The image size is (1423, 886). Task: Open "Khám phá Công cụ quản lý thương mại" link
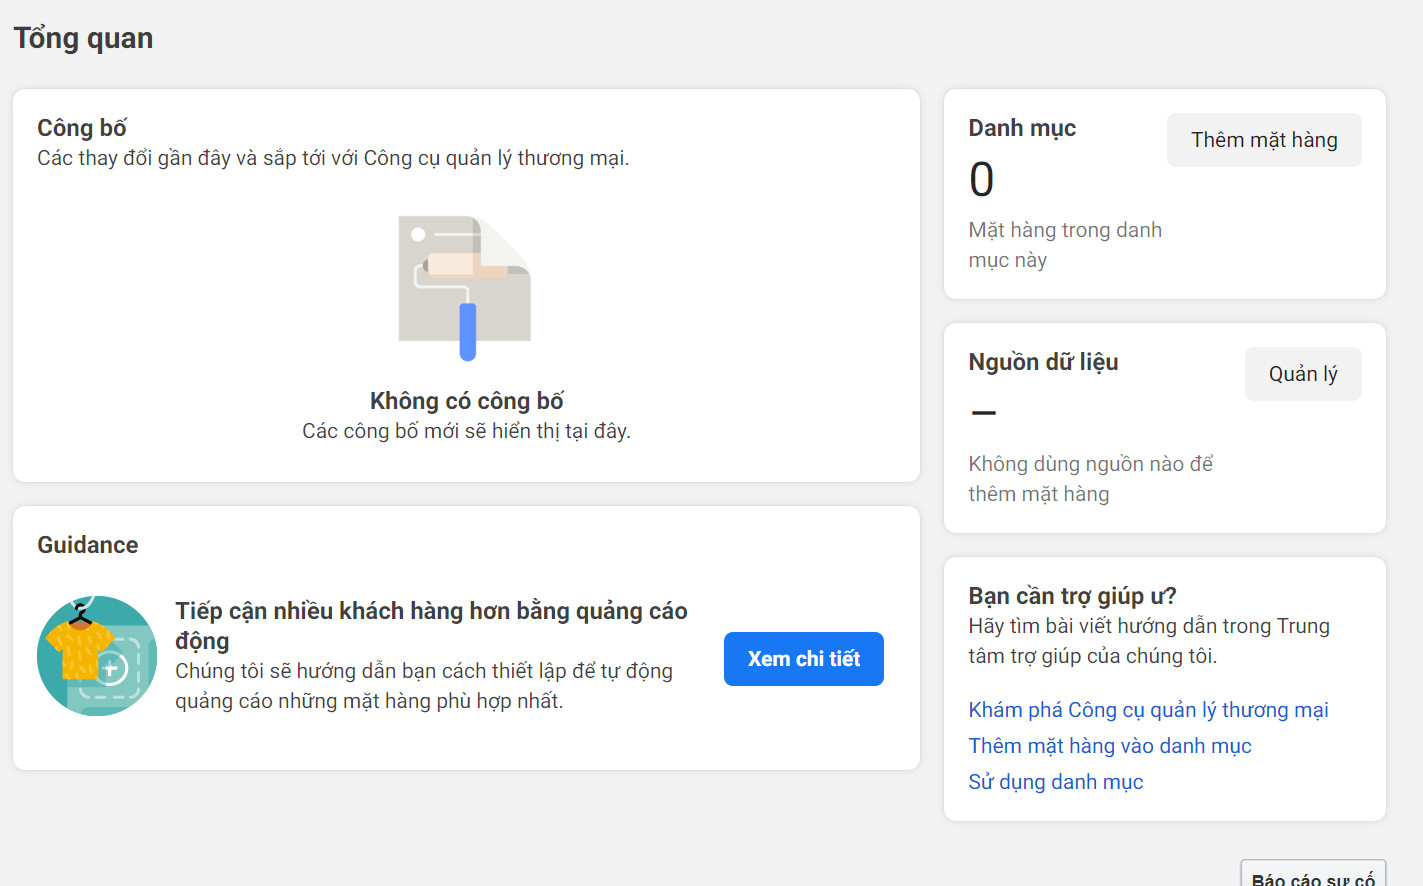pos(1148,710)
